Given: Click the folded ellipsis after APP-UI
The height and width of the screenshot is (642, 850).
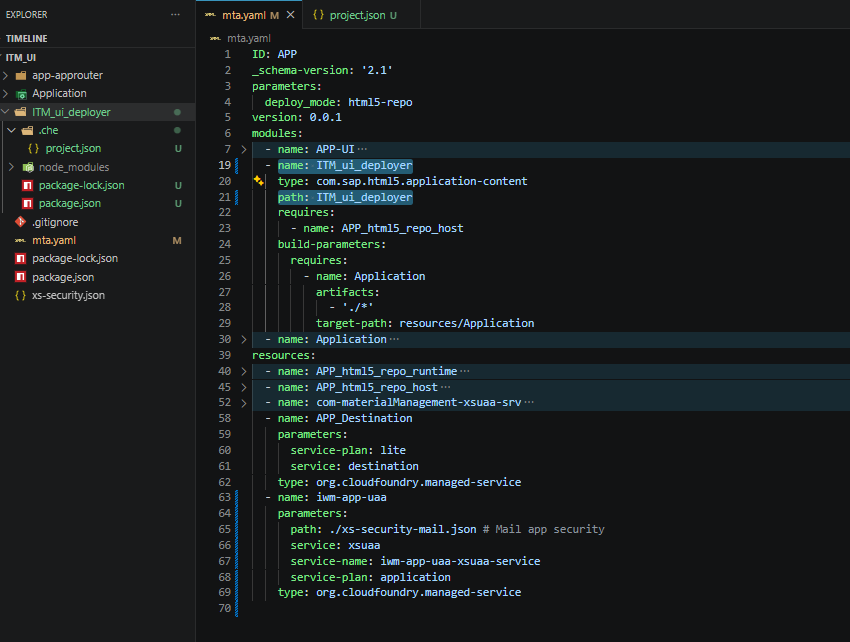Looking at the screenshot, I should click(362, 149).
